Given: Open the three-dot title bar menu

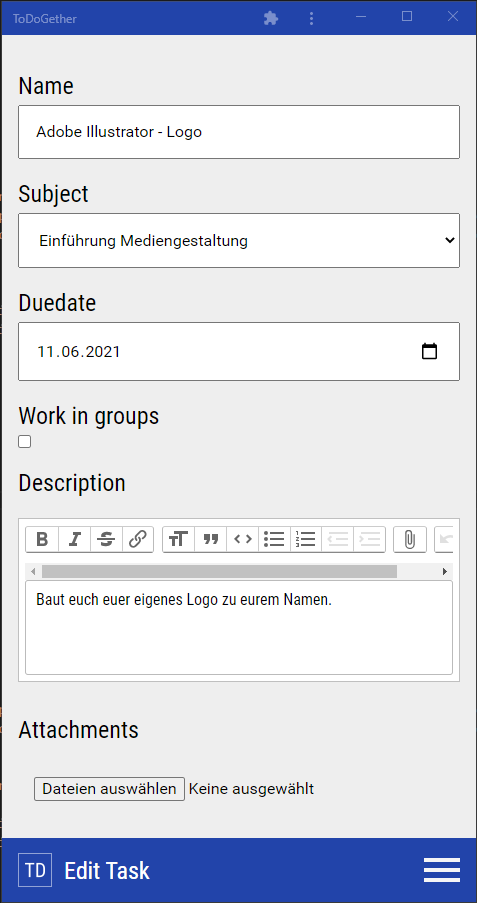Looking at the screenshot, I should click(311, 18).
